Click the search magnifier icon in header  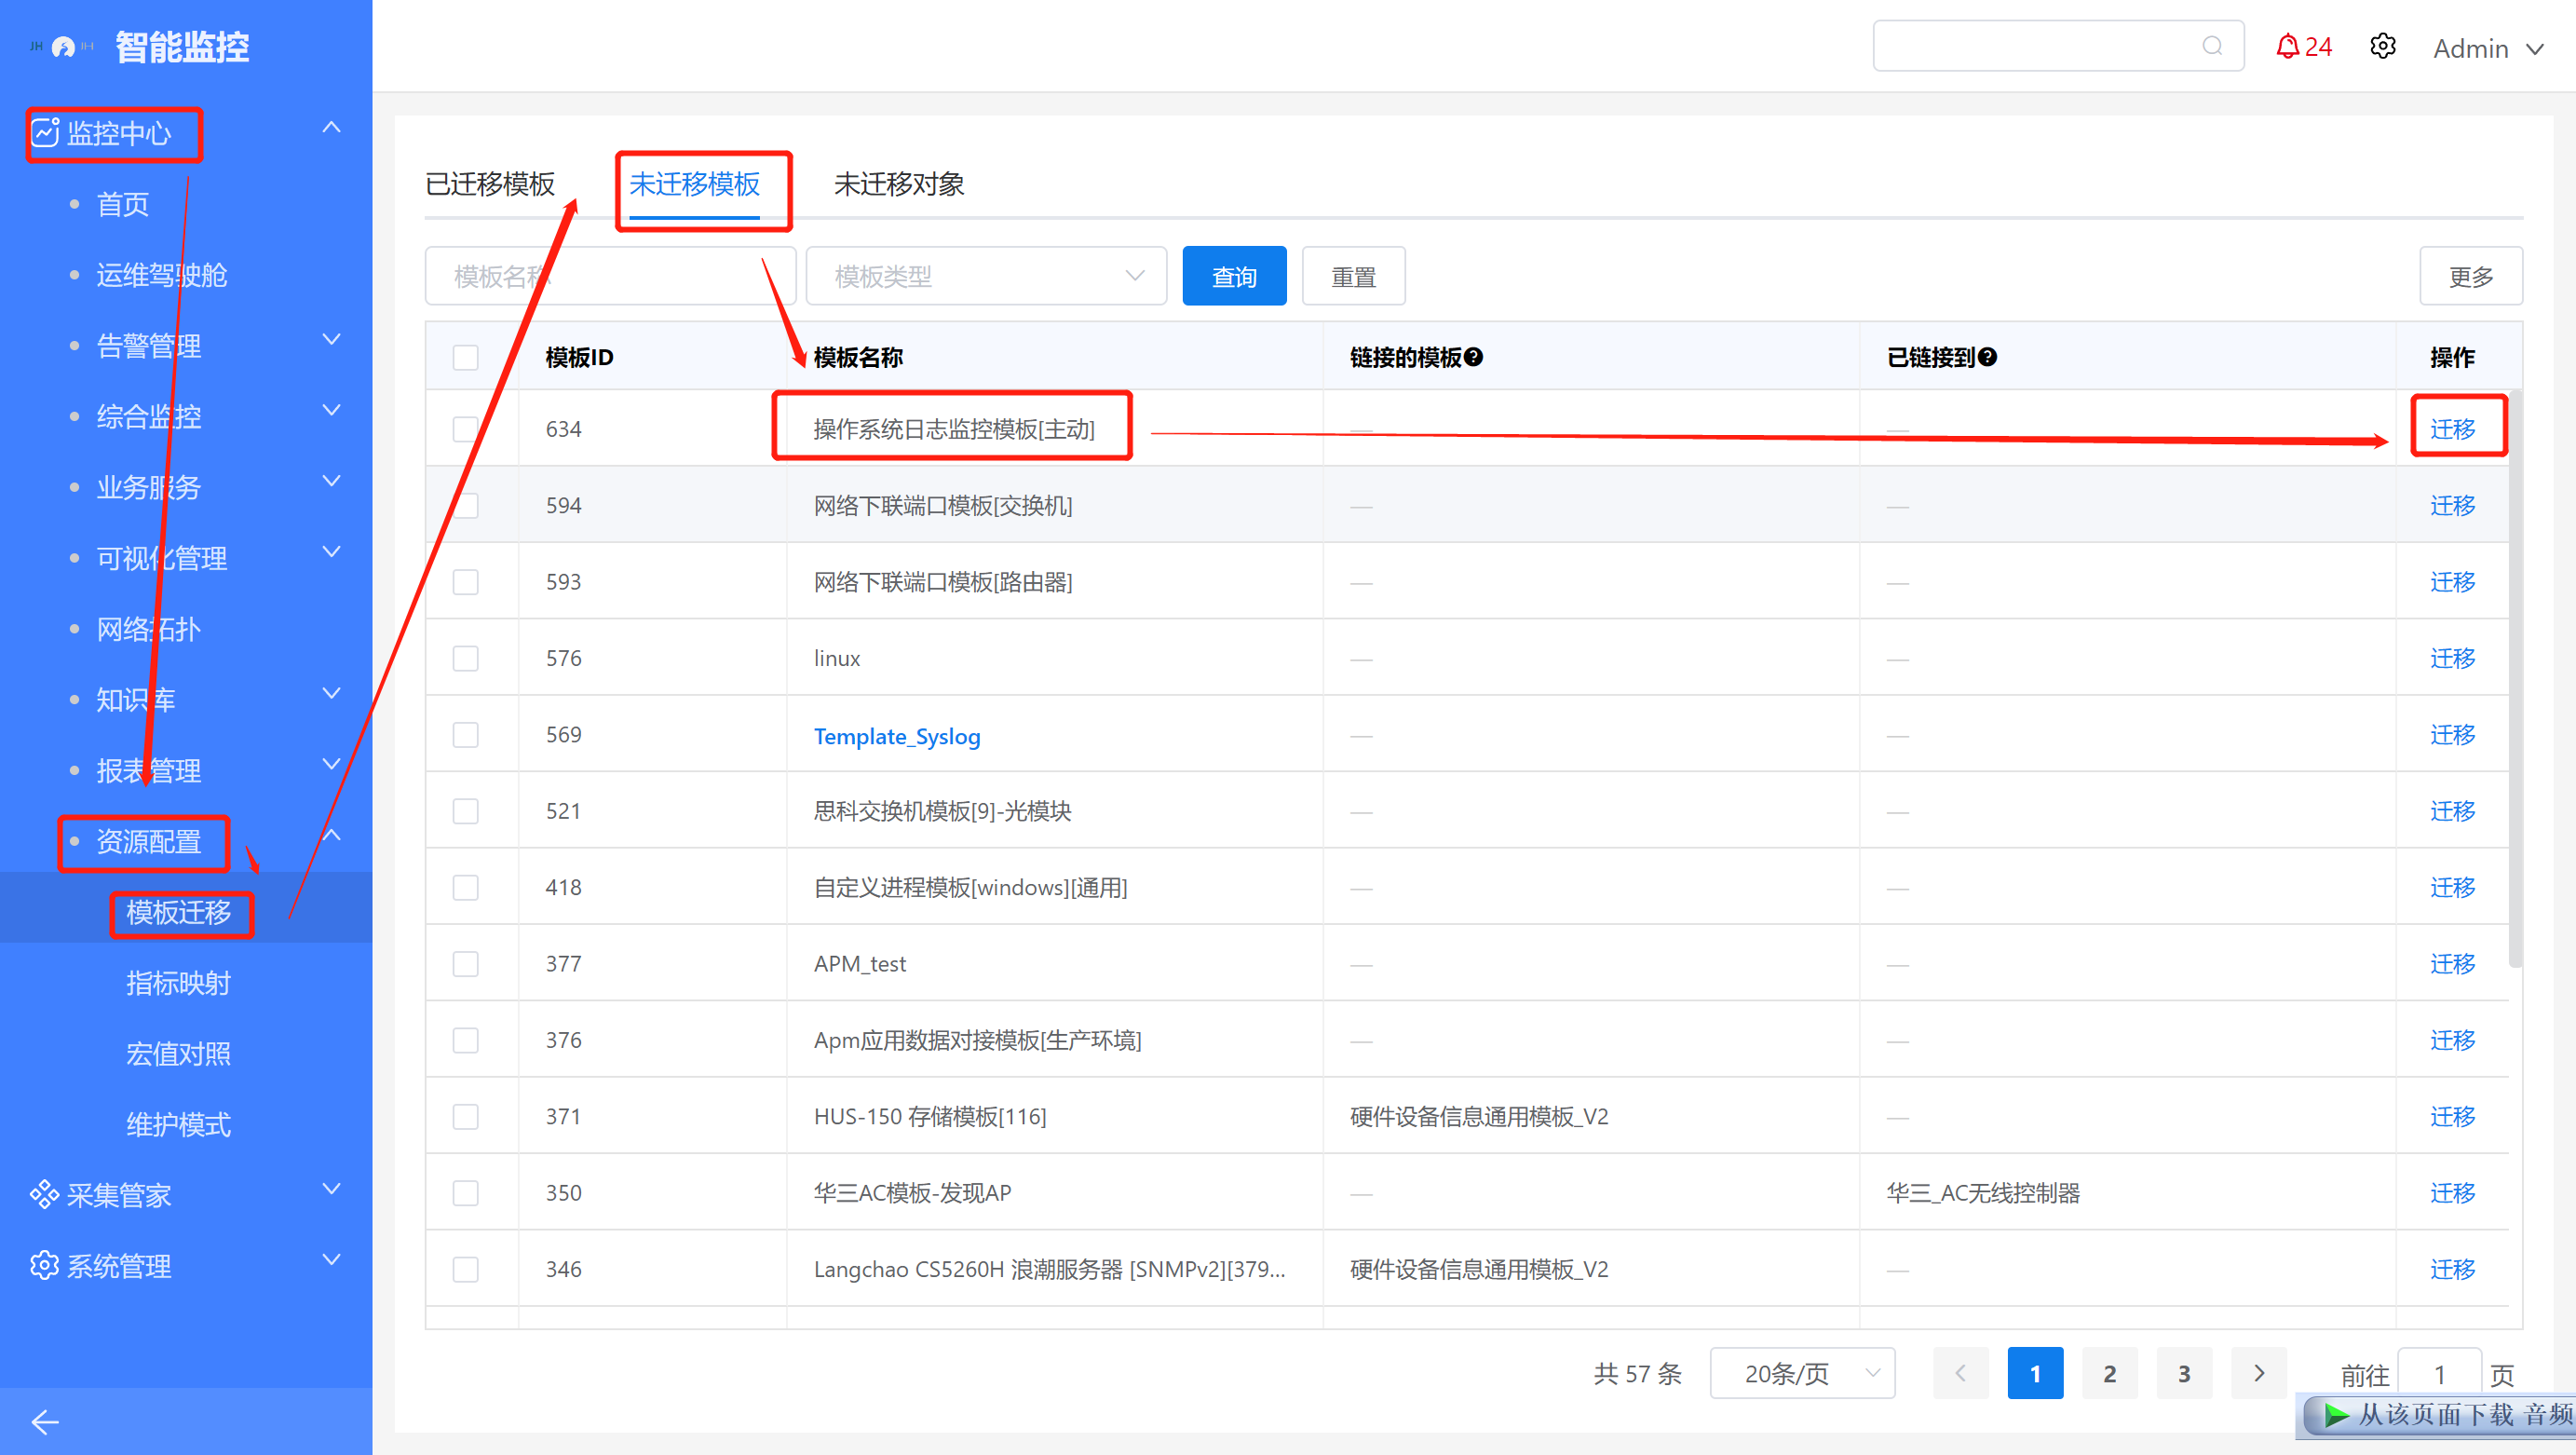[x=2212, y=46]
